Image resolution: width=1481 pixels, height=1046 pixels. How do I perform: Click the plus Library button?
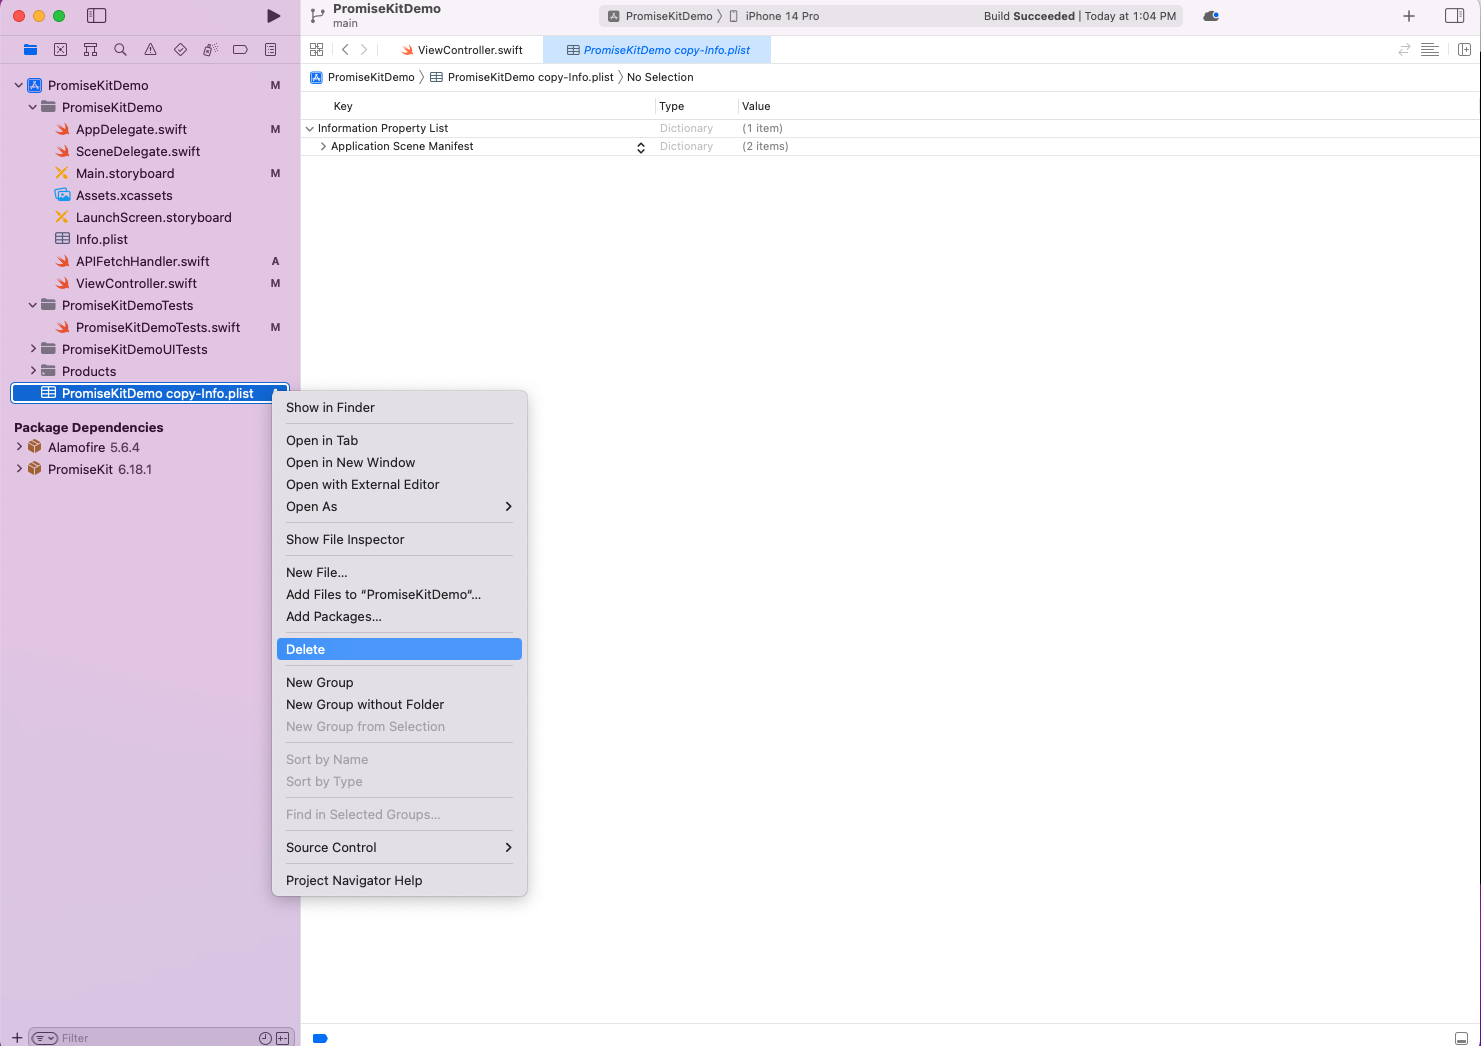(1409, 16)
